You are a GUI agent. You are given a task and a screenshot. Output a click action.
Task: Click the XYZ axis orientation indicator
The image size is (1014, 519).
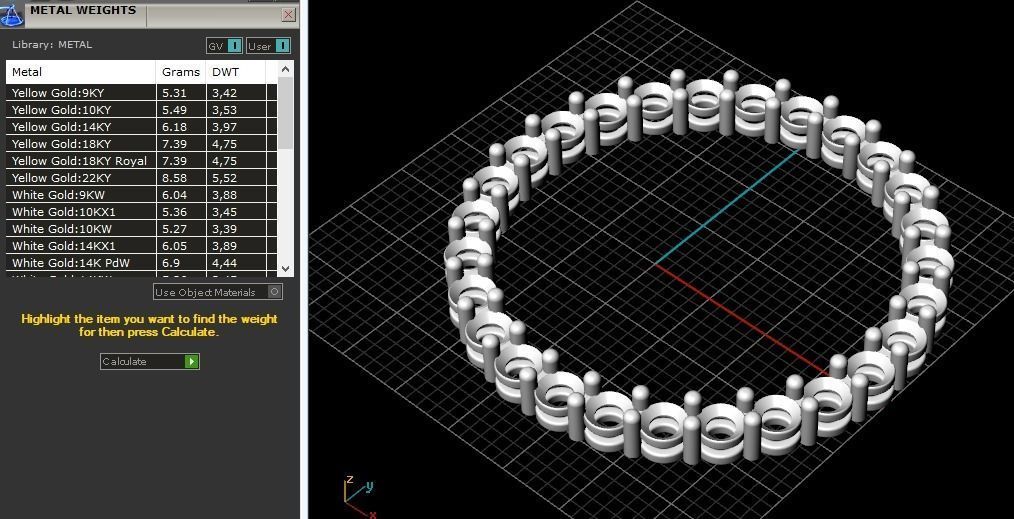pos(360,496)
